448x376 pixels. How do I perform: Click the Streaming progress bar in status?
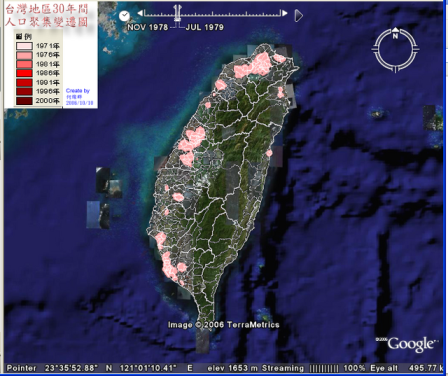click(x=324, y=368)
